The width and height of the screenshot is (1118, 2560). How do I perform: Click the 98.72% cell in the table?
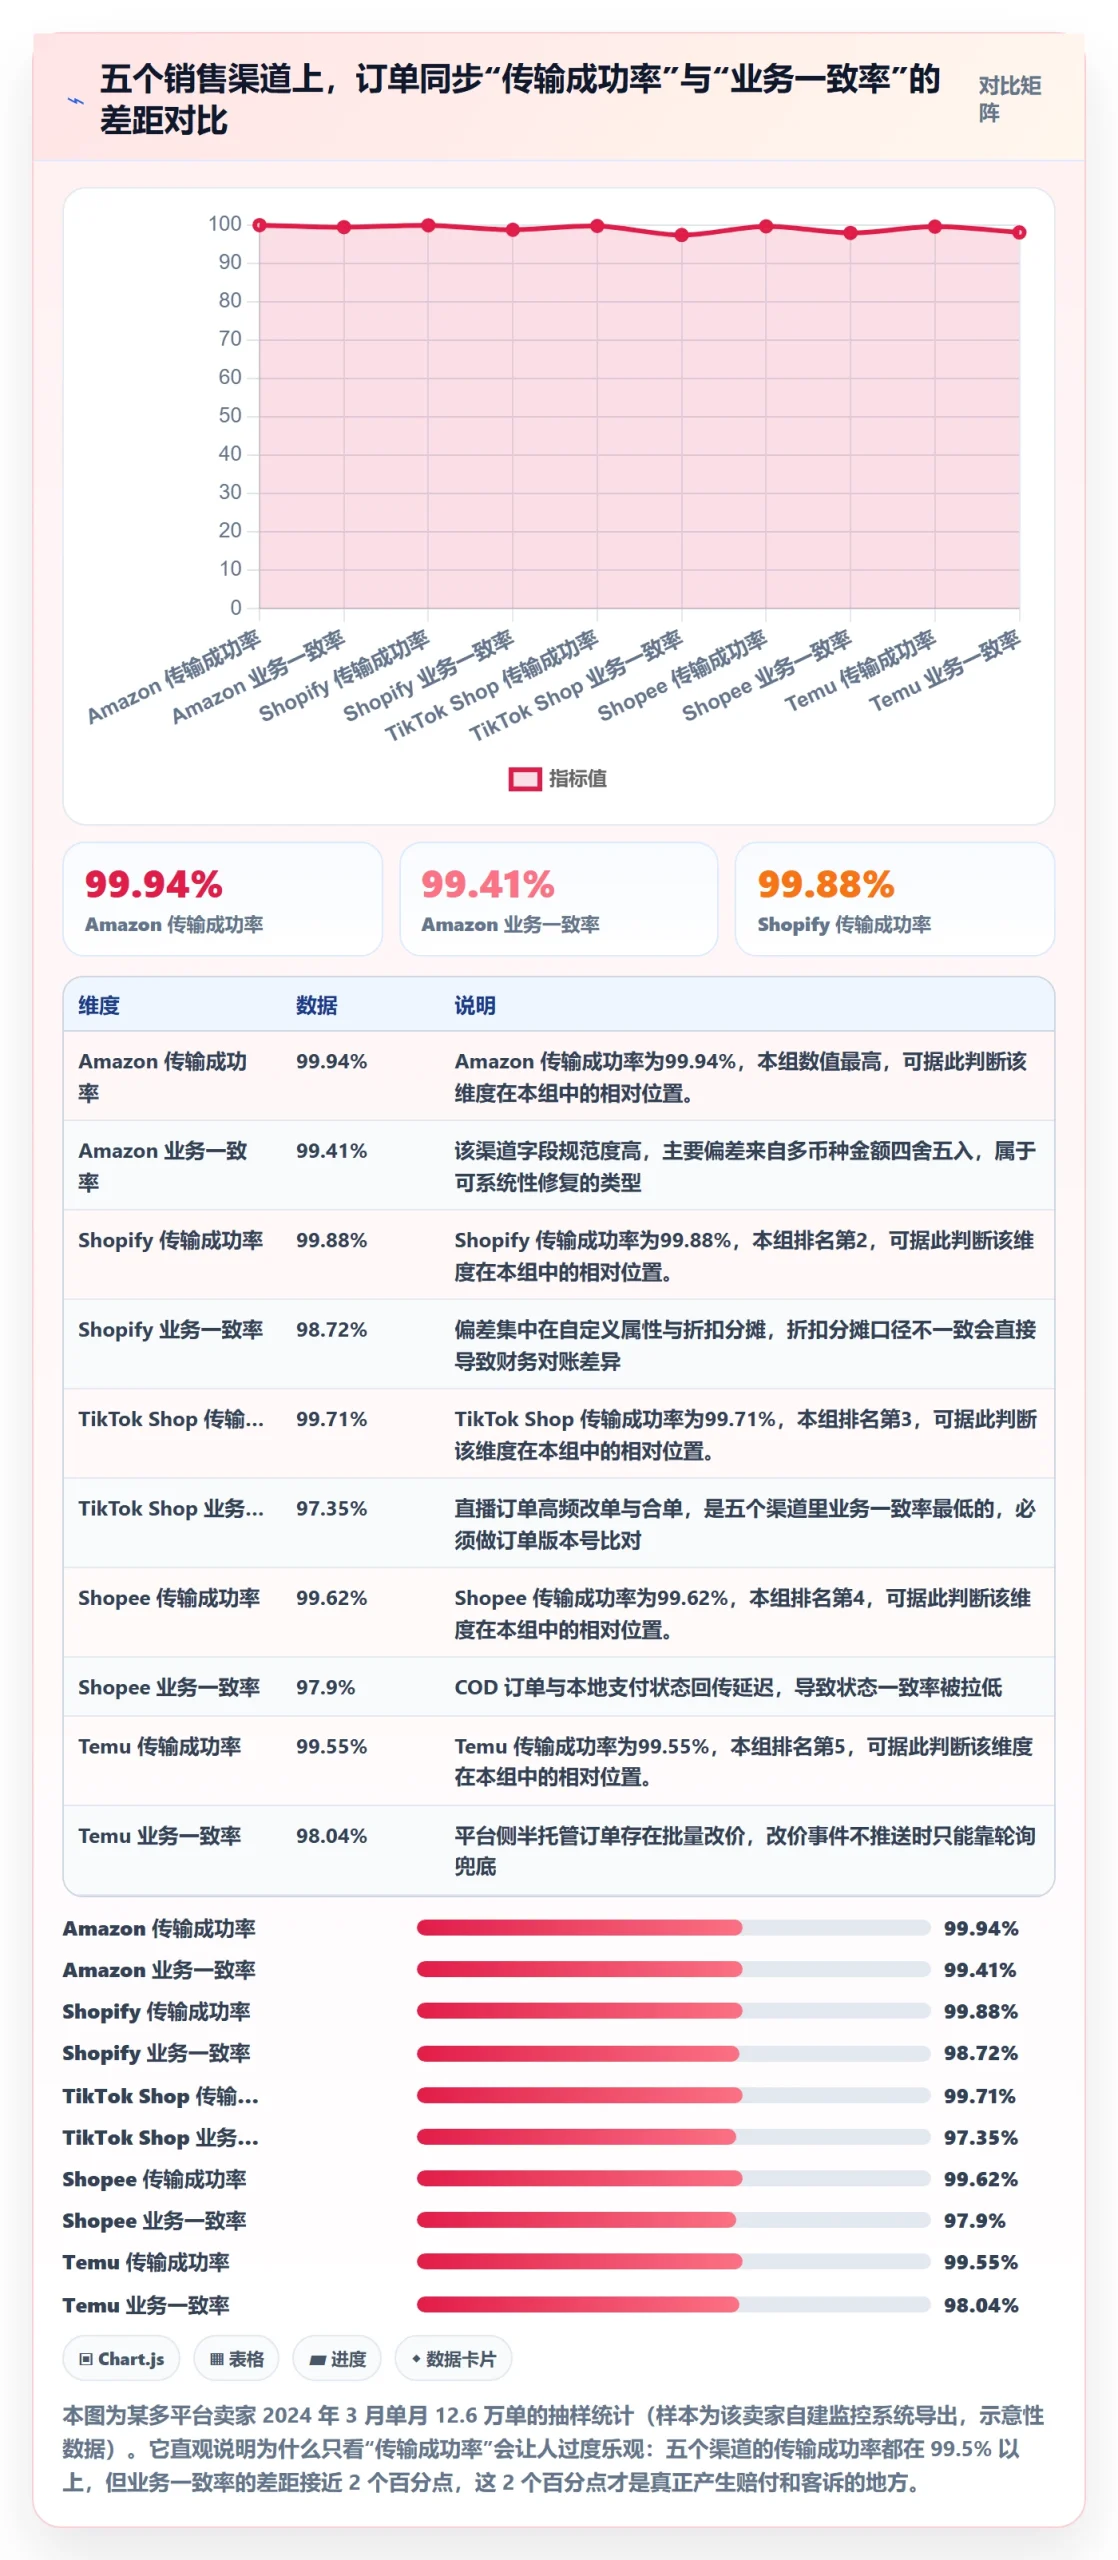click(331, 1329)
